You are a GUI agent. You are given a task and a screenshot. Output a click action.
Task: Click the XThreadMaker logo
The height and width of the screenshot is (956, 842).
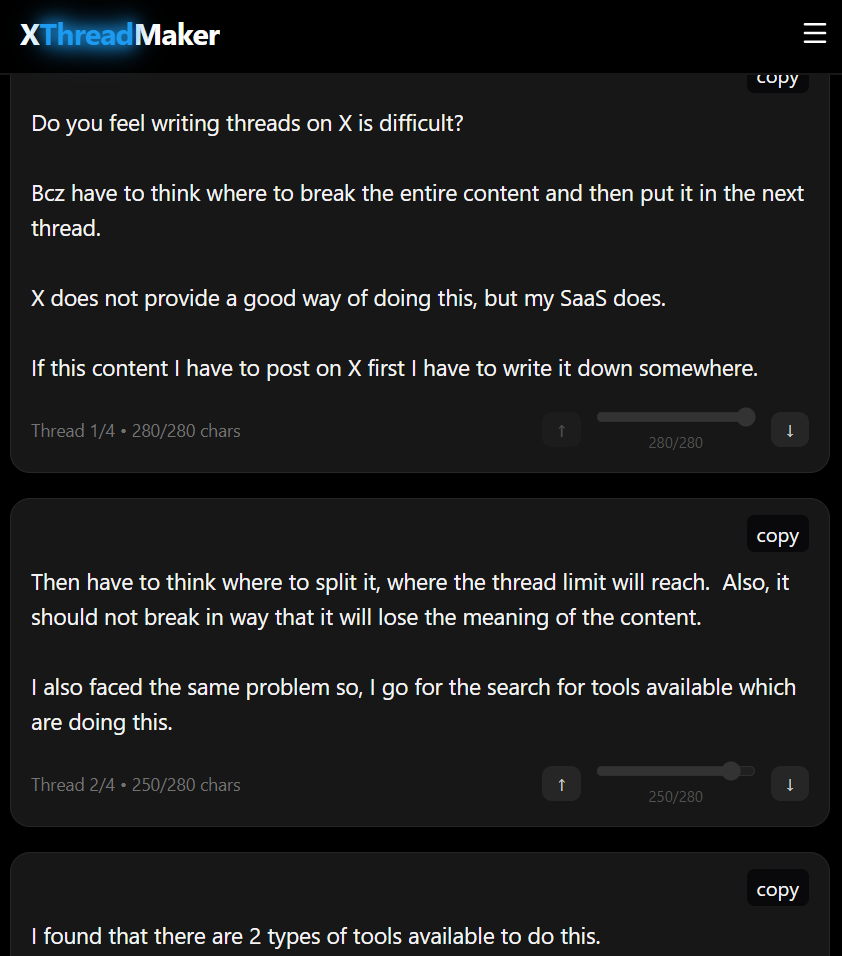(x=120, y=33)
